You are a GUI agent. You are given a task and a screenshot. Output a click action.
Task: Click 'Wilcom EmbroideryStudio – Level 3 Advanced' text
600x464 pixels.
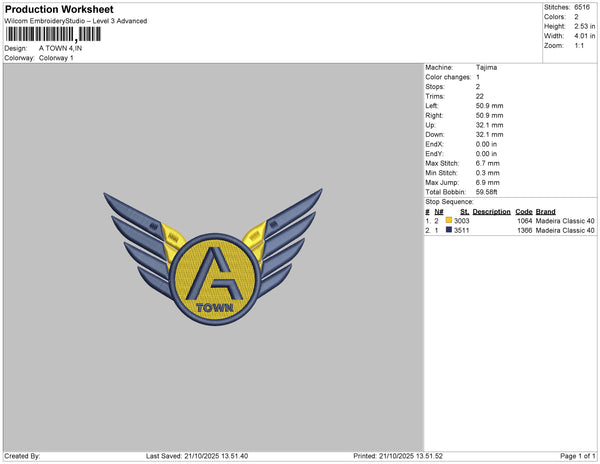click(x=76, y=21)
